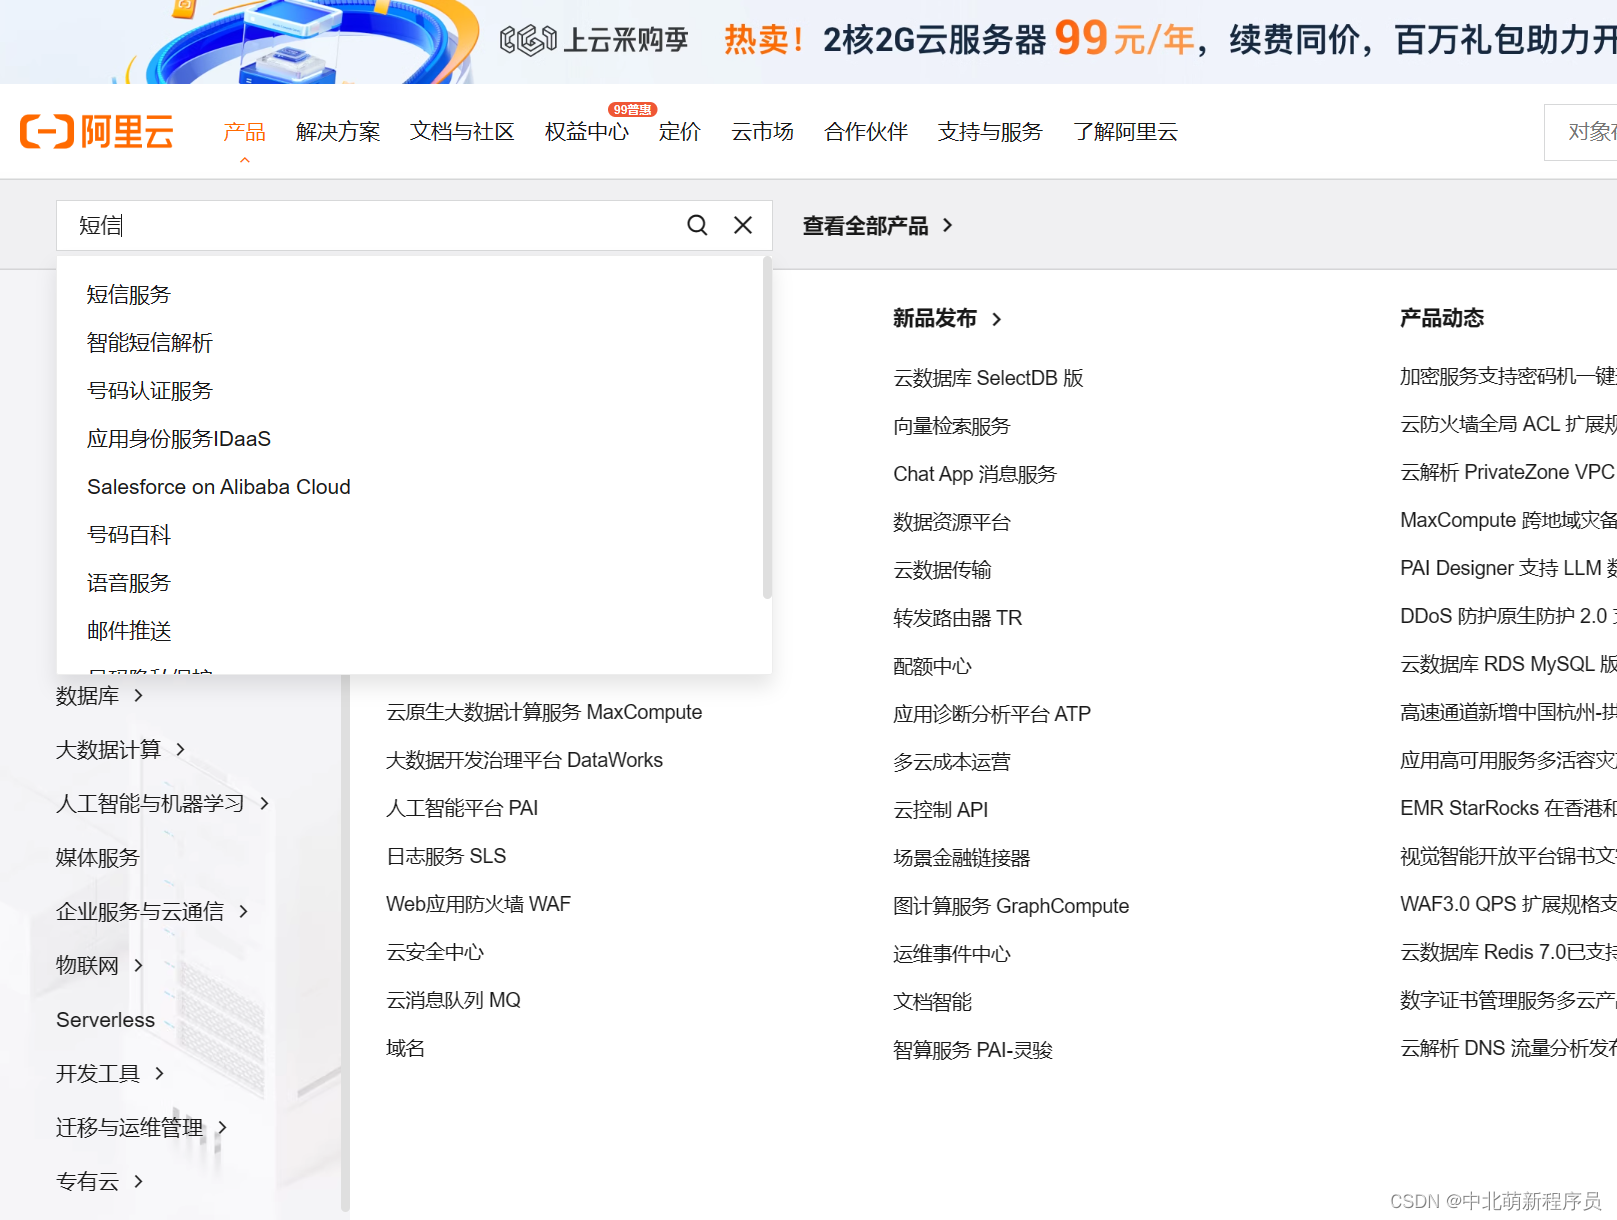This screenshot has height=1220, width=1617.
Task: Open 运维事件中心 link
Action: (x=952, y=954)
